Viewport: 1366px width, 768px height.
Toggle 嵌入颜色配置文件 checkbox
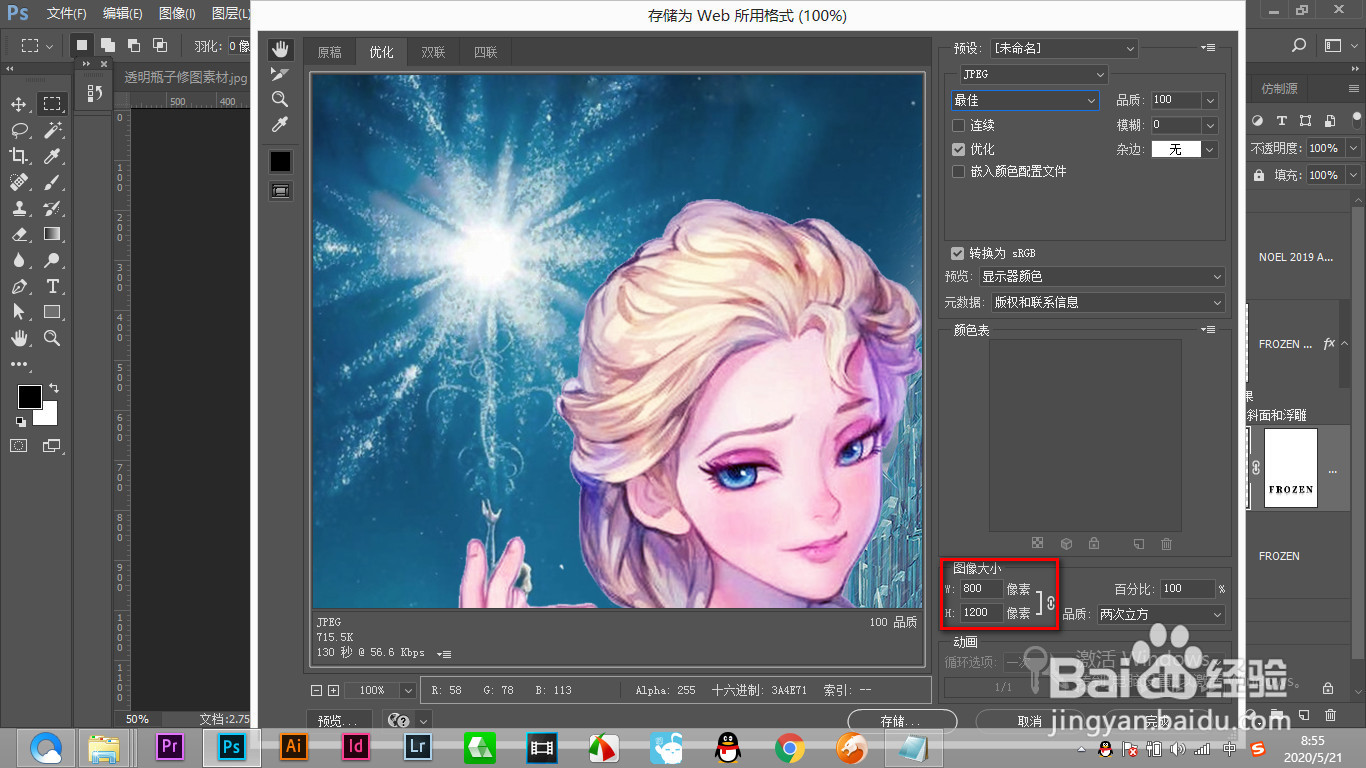pos(958,172)
